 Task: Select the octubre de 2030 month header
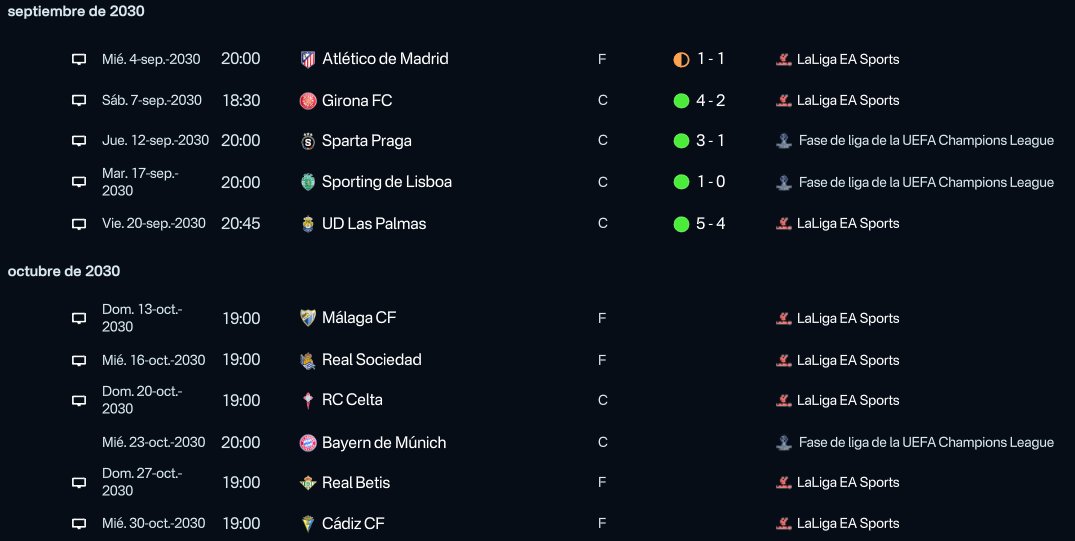click(x=64, y=271)
